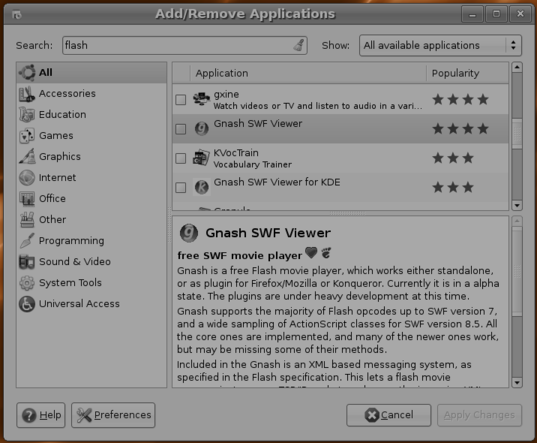Viewport: 537px width, 443px height.
Task: Select the KVocTrain Vocabulary Trainer text
Action: (252, 165)
